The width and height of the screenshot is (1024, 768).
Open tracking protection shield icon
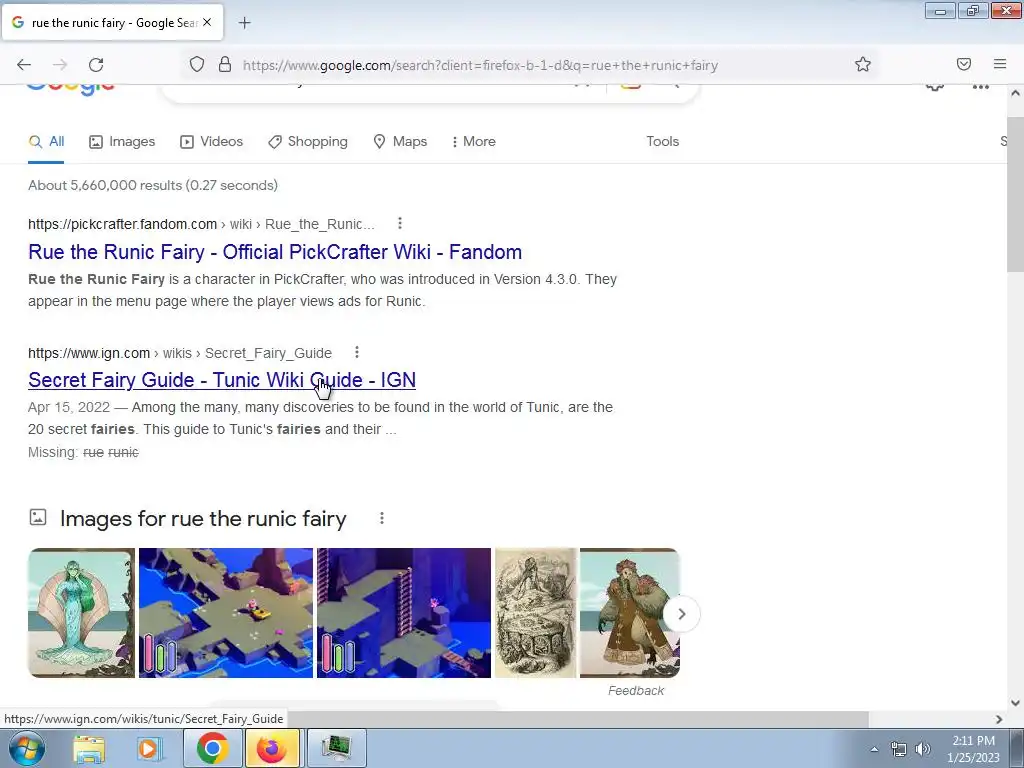tap(197, 64)
